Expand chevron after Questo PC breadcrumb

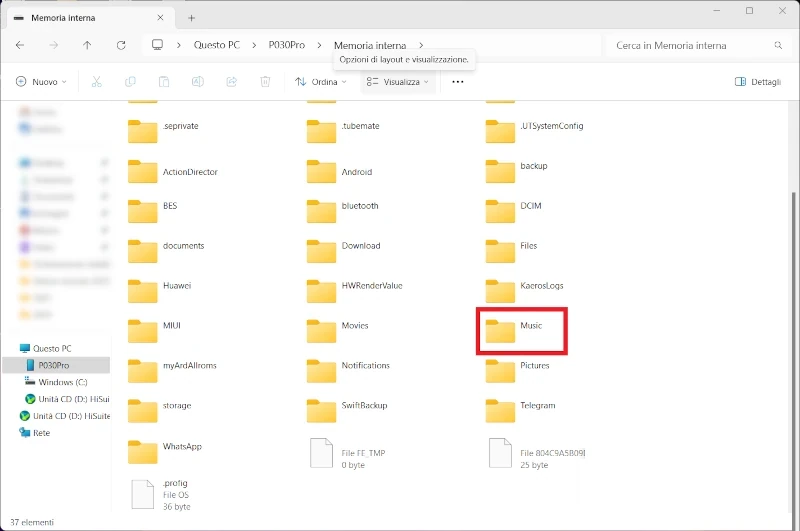point(254,45)
